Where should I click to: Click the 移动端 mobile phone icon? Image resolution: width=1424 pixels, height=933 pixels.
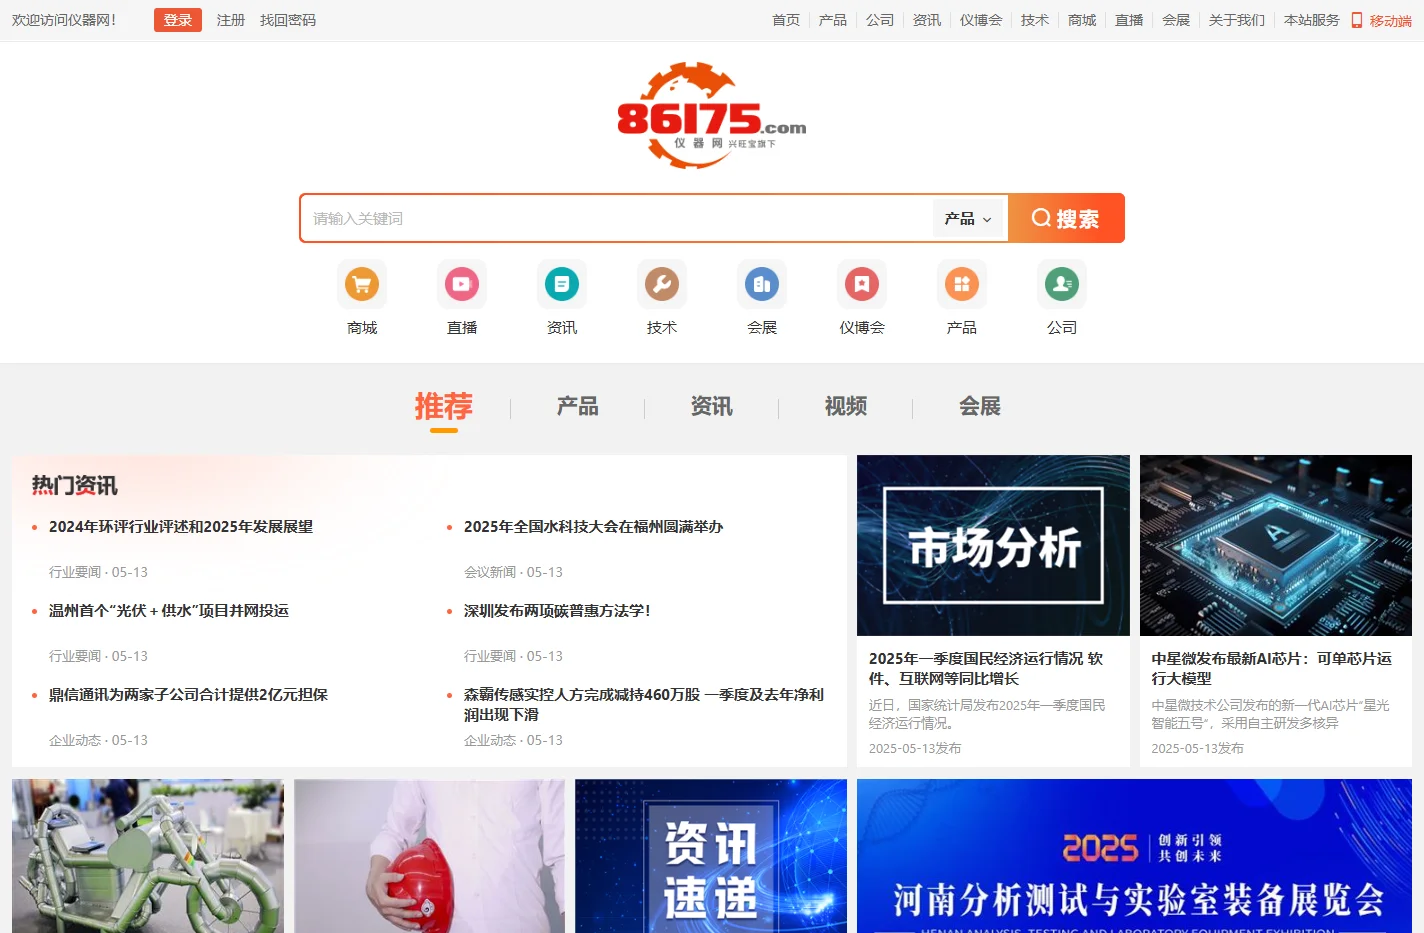click(1357, 20)
